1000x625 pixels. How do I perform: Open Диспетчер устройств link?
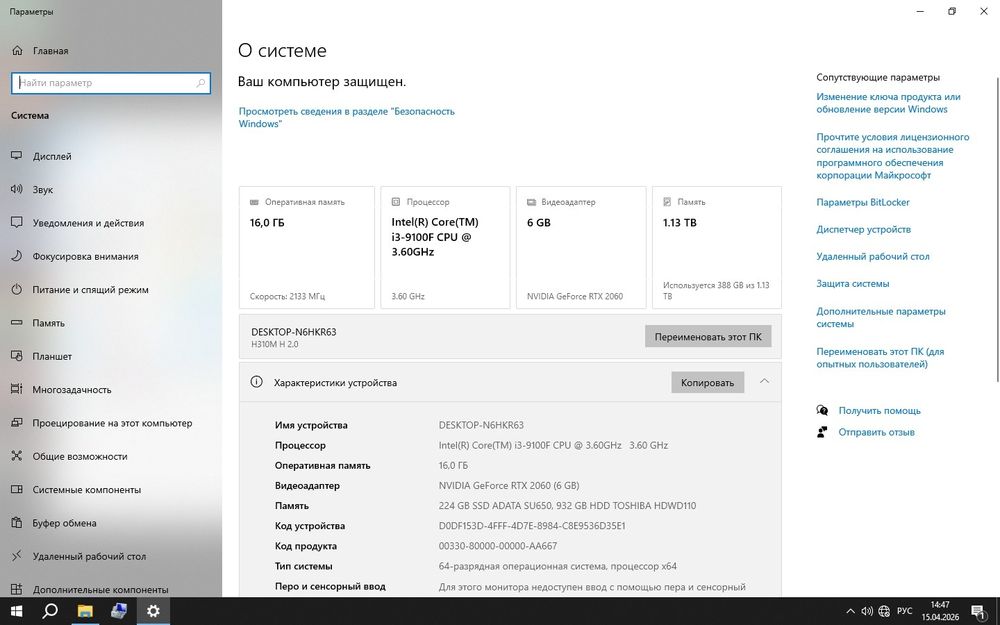coord(864,229)
